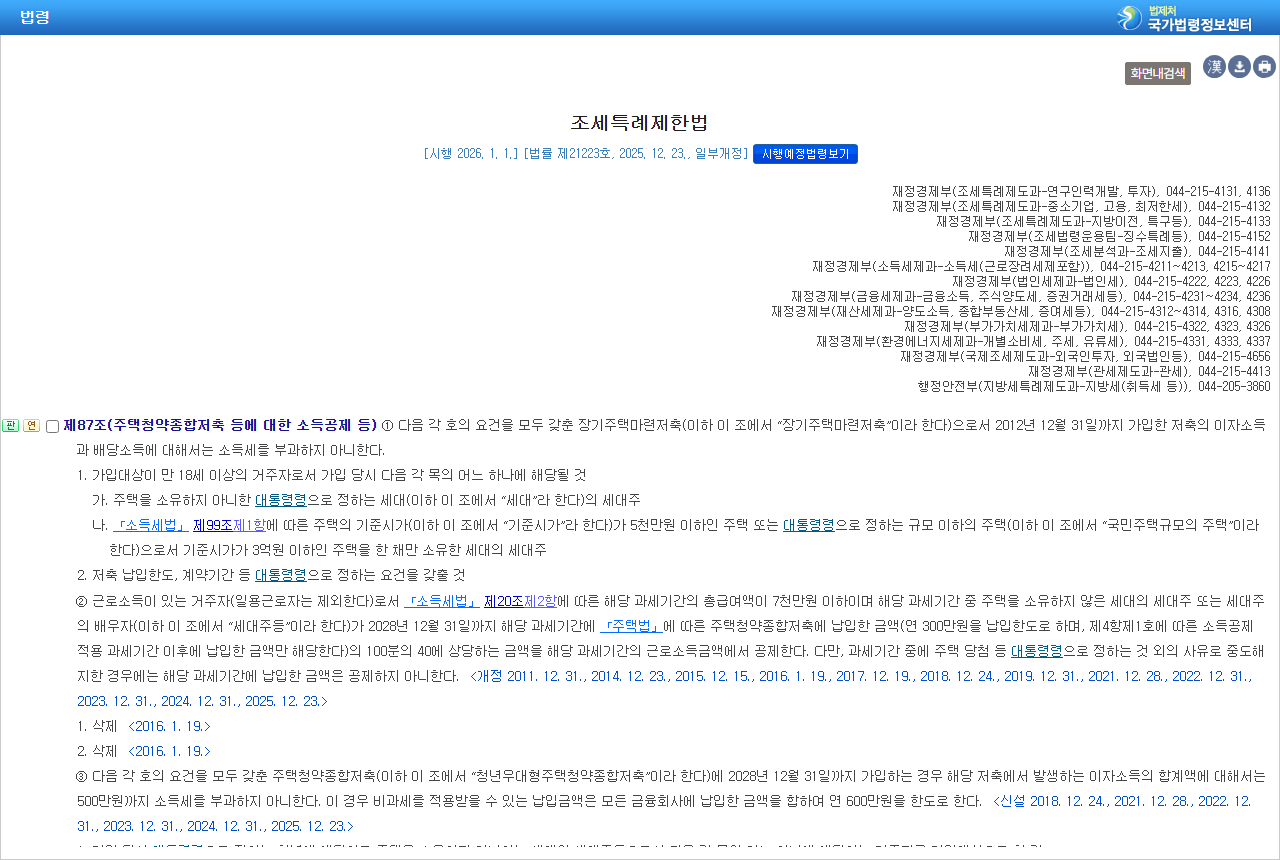Click the second 삭제 <2016. 1. 19.> line
Screen dimensions: 1280x860
click(x=144, y=751)
